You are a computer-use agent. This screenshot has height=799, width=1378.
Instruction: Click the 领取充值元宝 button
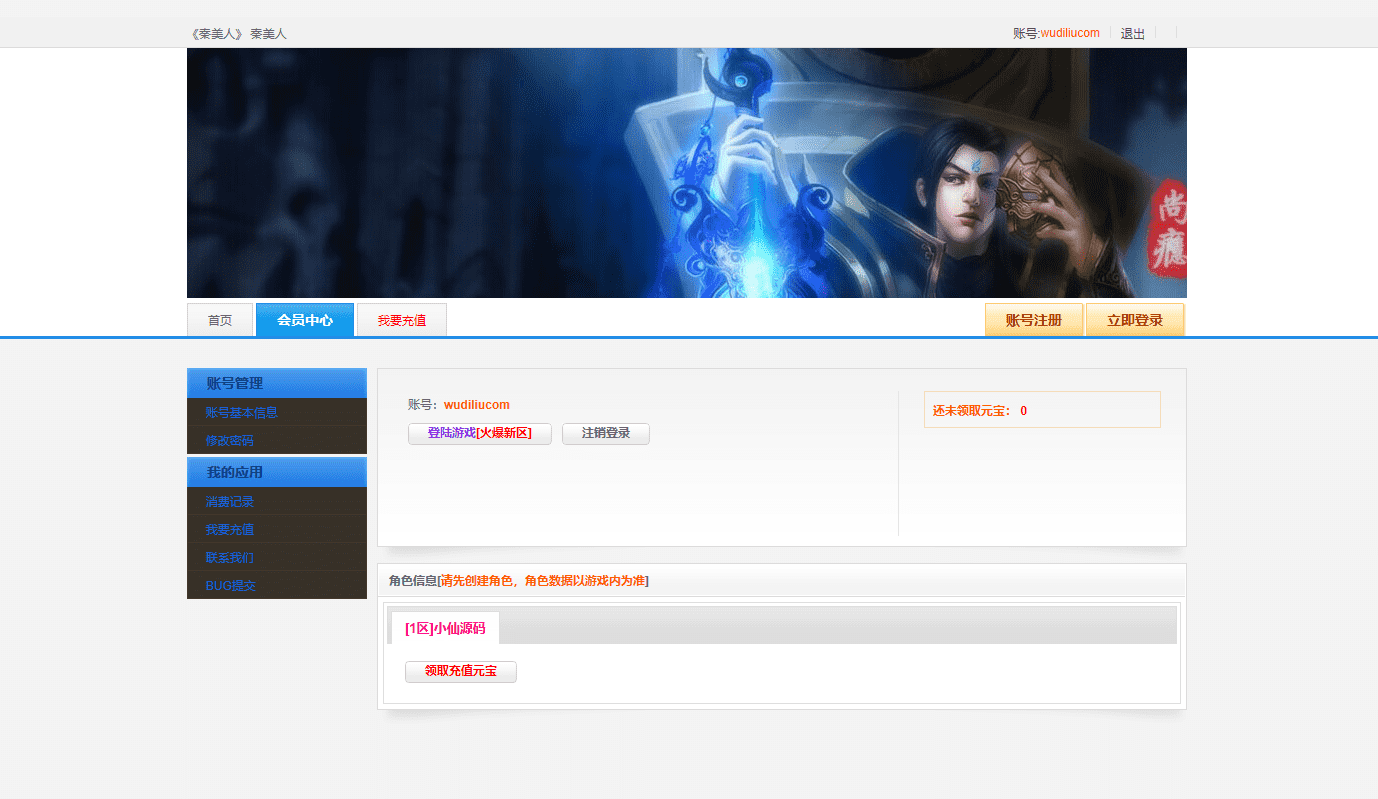461,671
